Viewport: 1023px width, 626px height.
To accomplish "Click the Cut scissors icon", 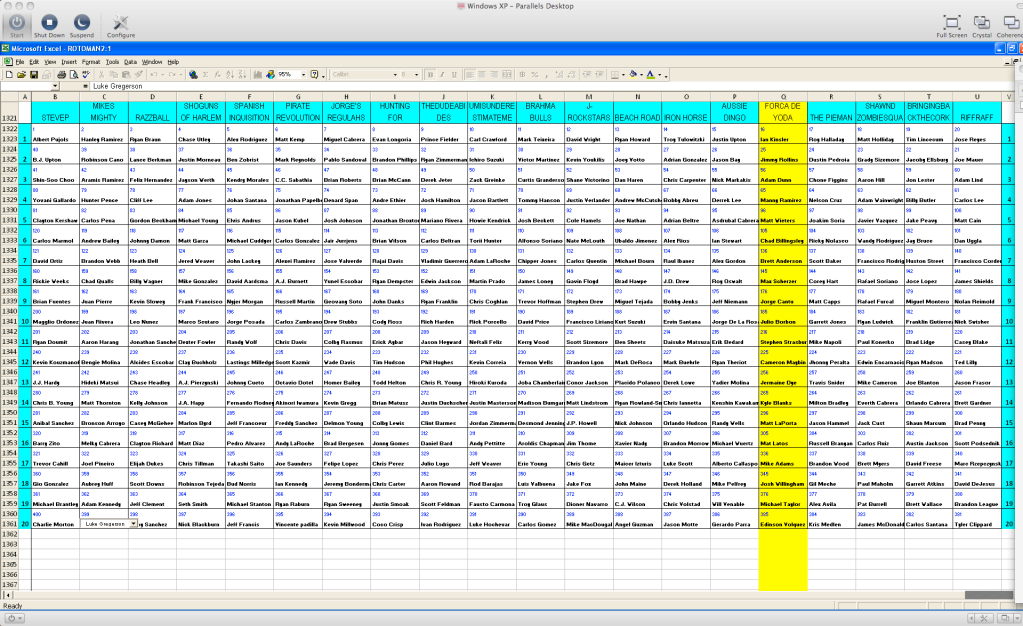I will (101, 74).
